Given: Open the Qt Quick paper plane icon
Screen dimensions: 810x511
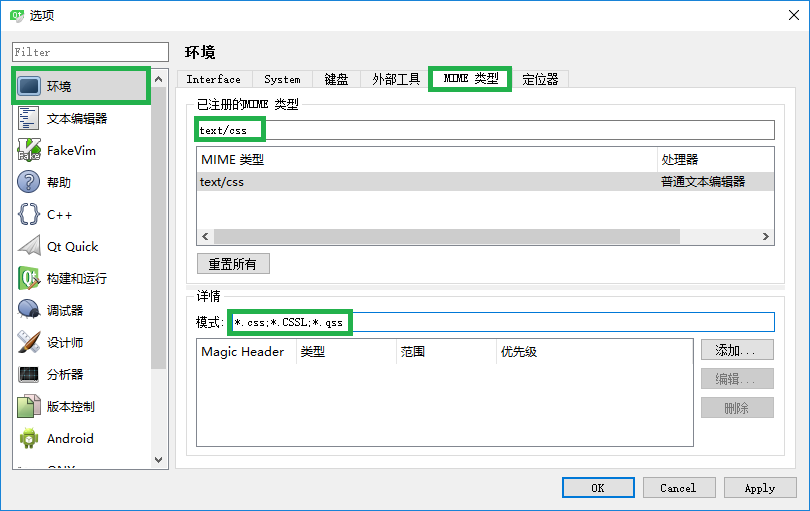Looking at the screenshot, I should [x=29, y=246].
